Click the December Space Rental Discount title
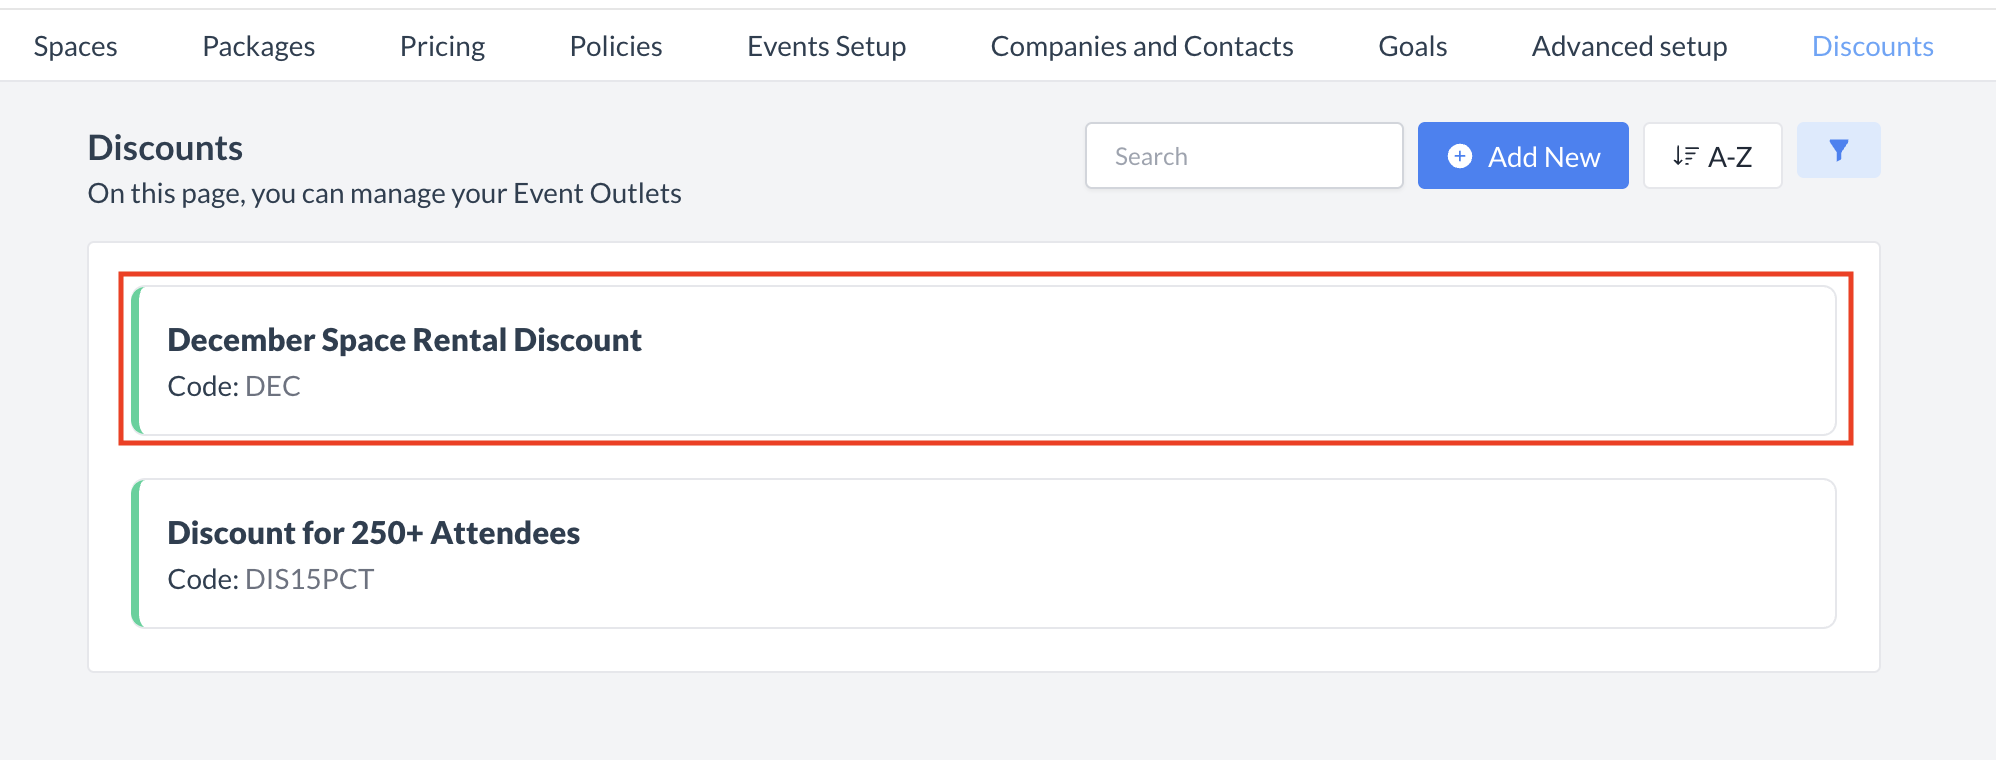This screenshot has width=1996, height=760. pos(404,340)
